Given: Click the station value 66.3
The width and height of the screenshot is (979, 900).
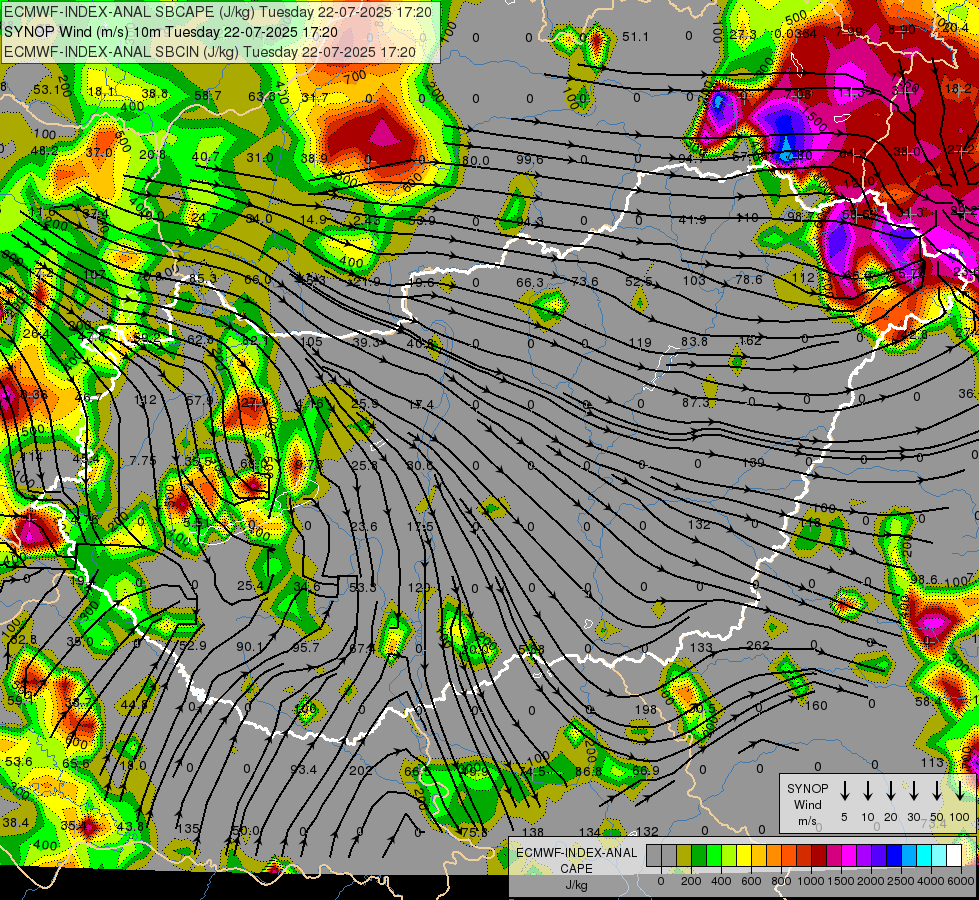Looking at the screenshot, I should tap(530, 283).
